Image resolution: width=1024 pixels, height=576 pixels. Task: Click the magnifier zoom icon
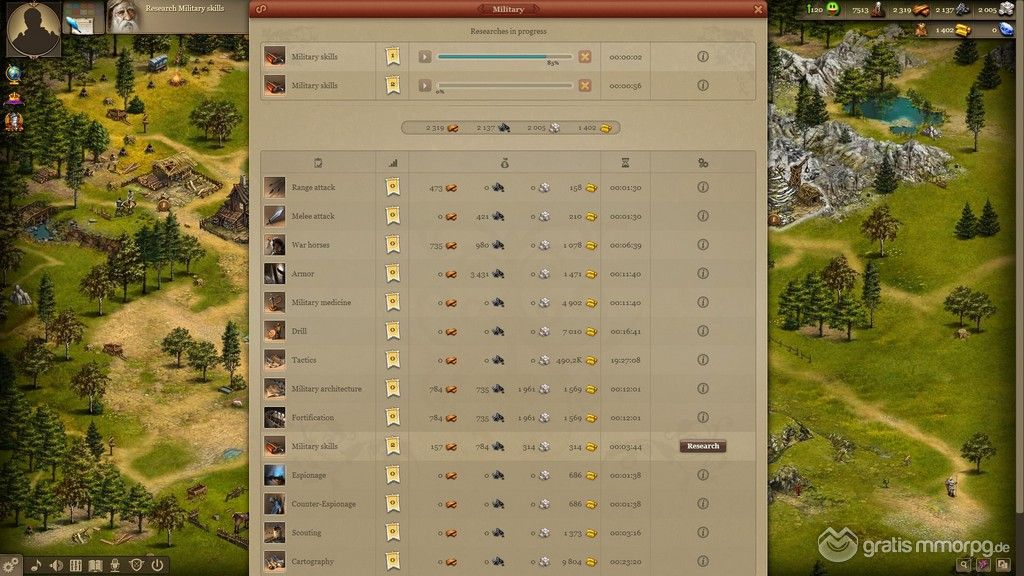tap(963, 564)
